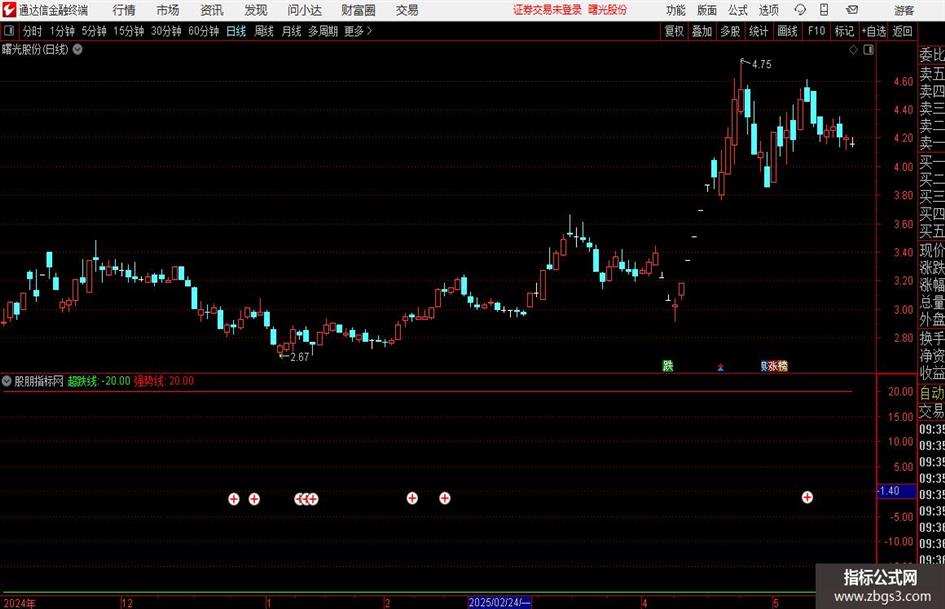Open the 财富圈 menu

(358, 10)
